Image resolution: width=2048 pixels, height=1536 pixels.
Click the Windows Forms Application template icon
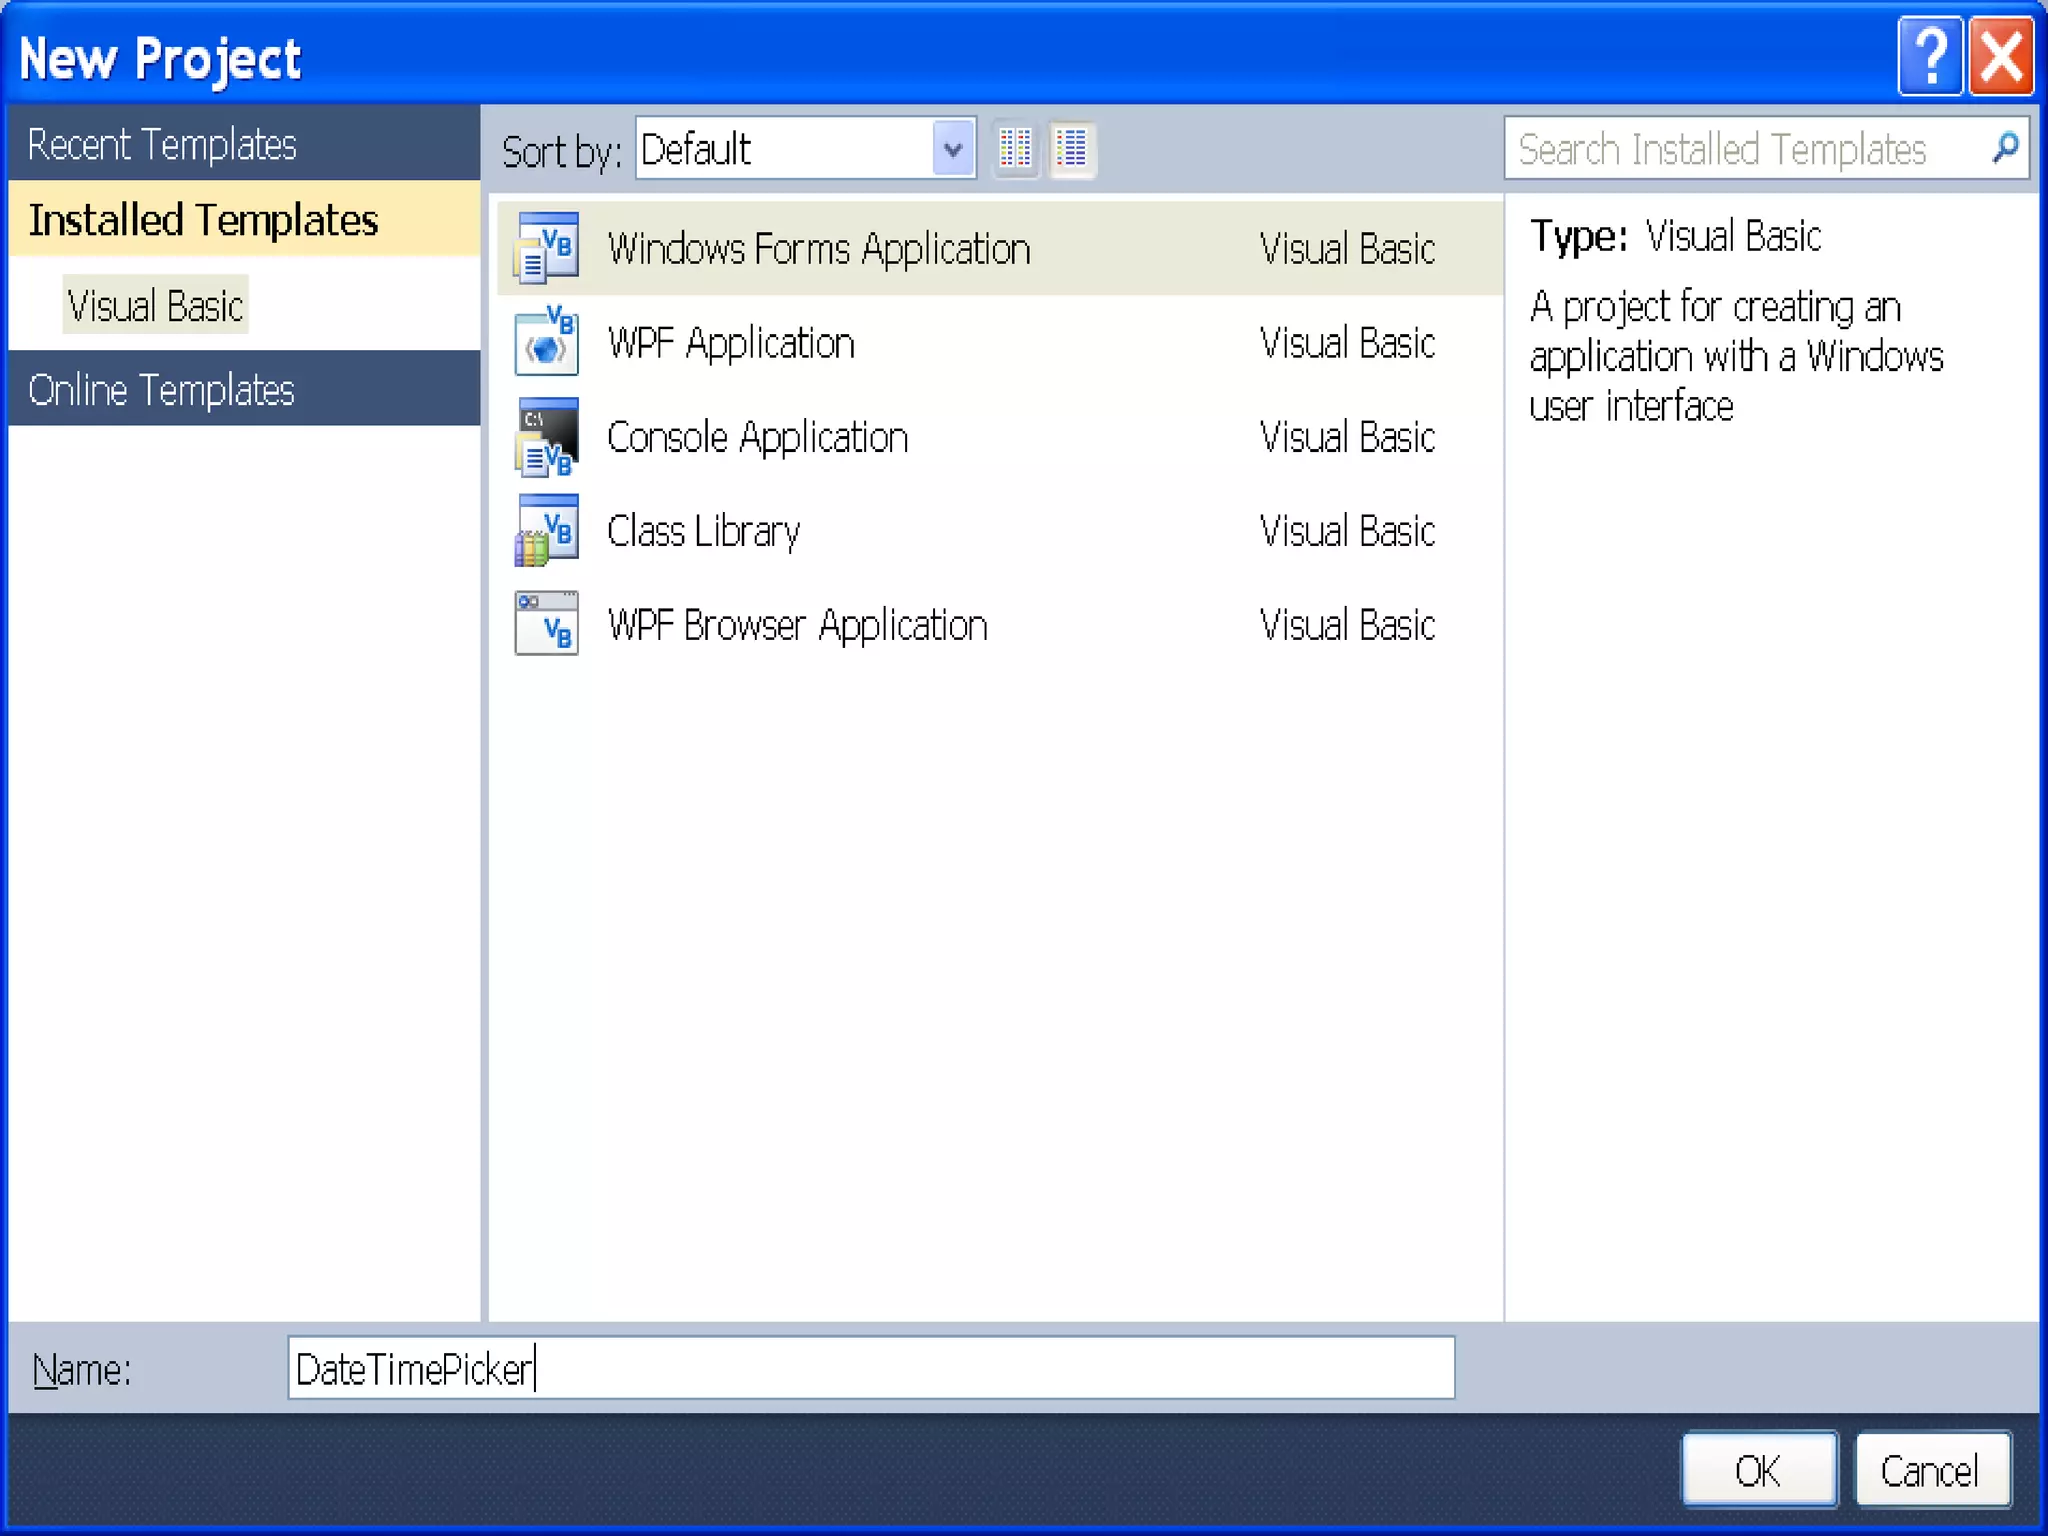(x=546, y=247)
